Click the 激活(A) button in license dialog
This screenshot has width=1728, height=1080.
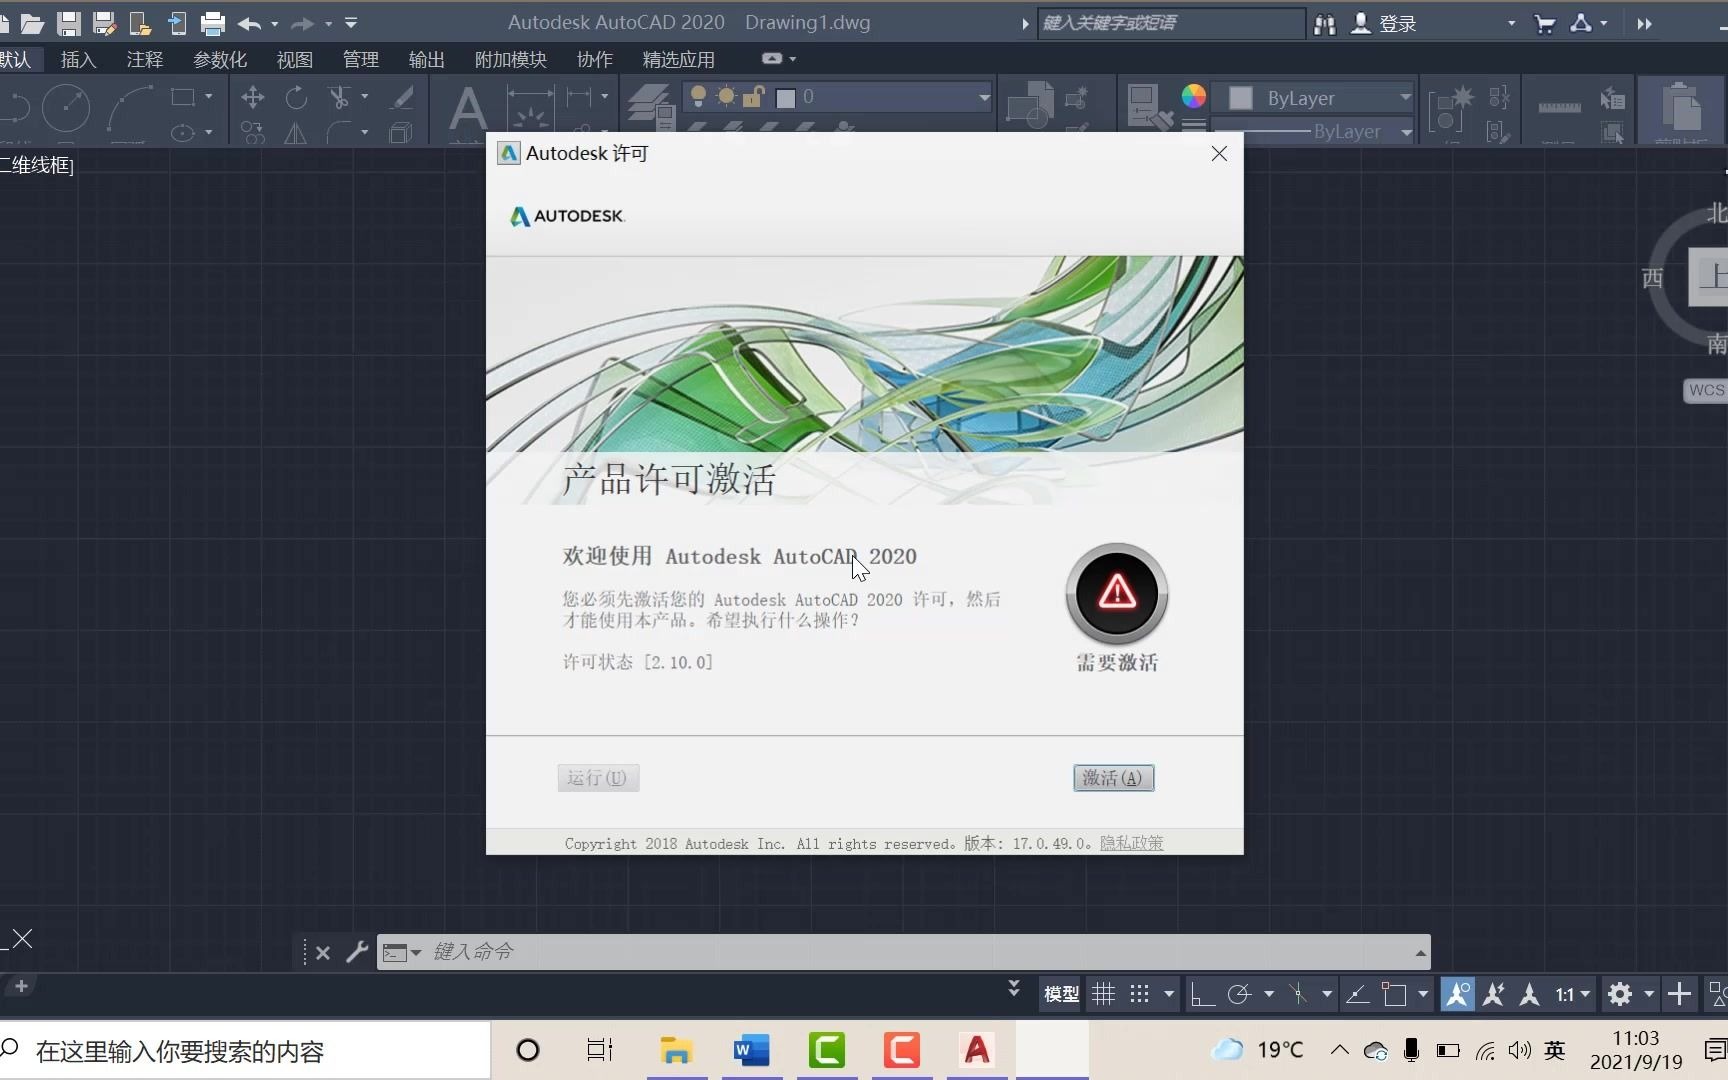coord(1113,778)
